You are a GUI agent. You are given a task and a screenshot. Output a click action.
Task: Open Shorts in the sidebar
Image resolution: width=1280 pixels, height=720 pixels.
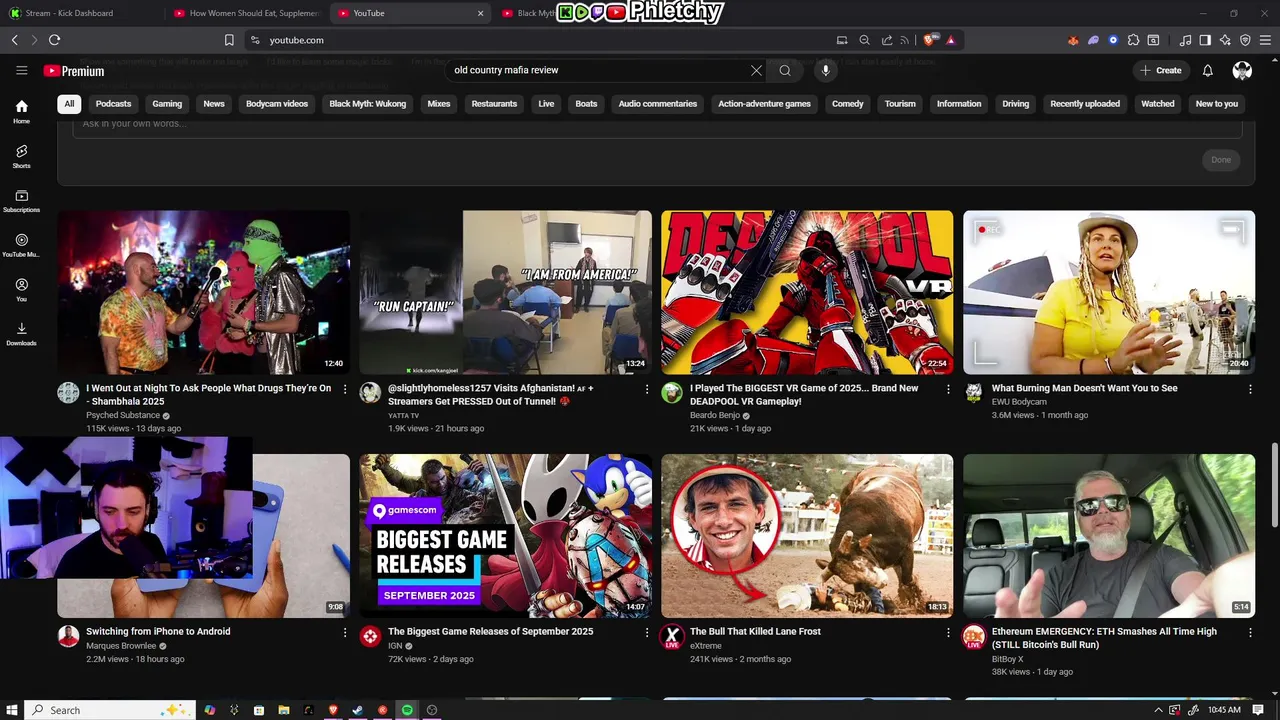[21, 156]
